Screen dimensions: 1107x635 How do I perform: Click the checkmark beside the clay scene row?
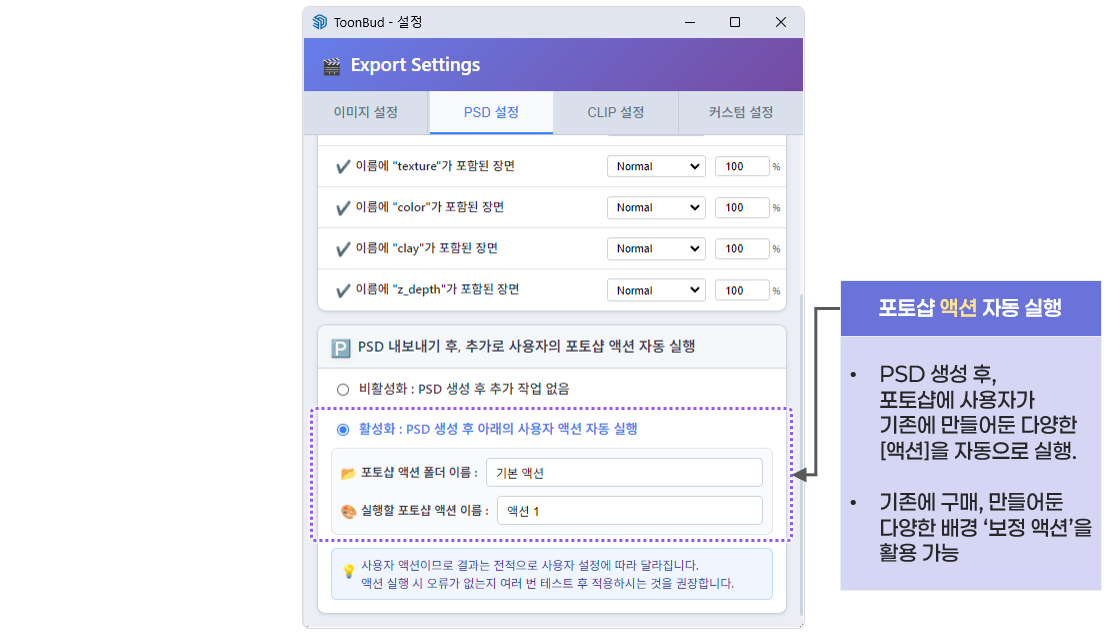click(x=342, y=248)
